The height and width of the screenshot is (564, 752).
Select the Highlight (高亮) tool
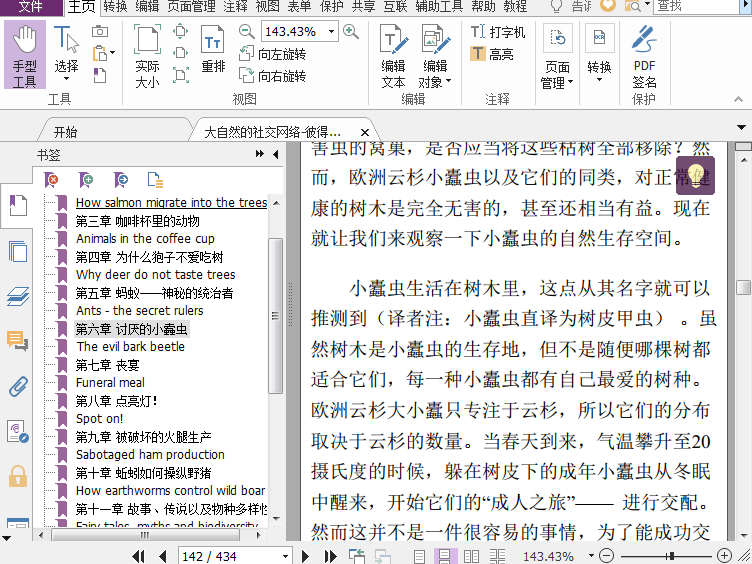(492, 54)
